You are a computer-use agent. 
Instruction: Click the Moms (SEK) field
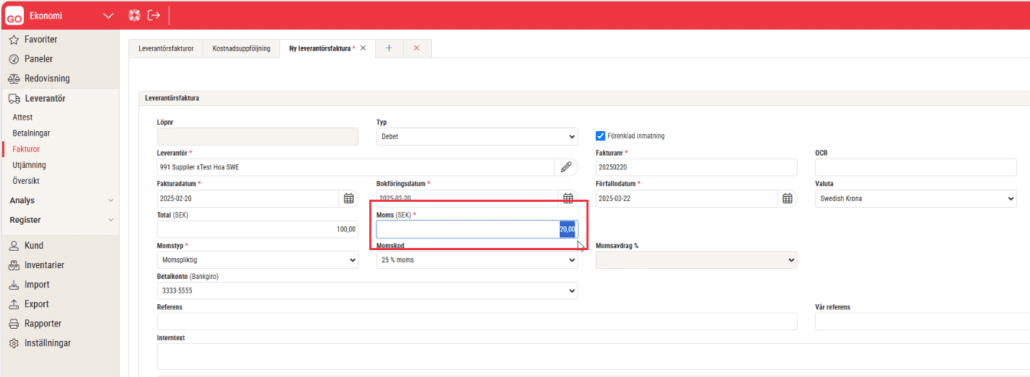[477, 229]
